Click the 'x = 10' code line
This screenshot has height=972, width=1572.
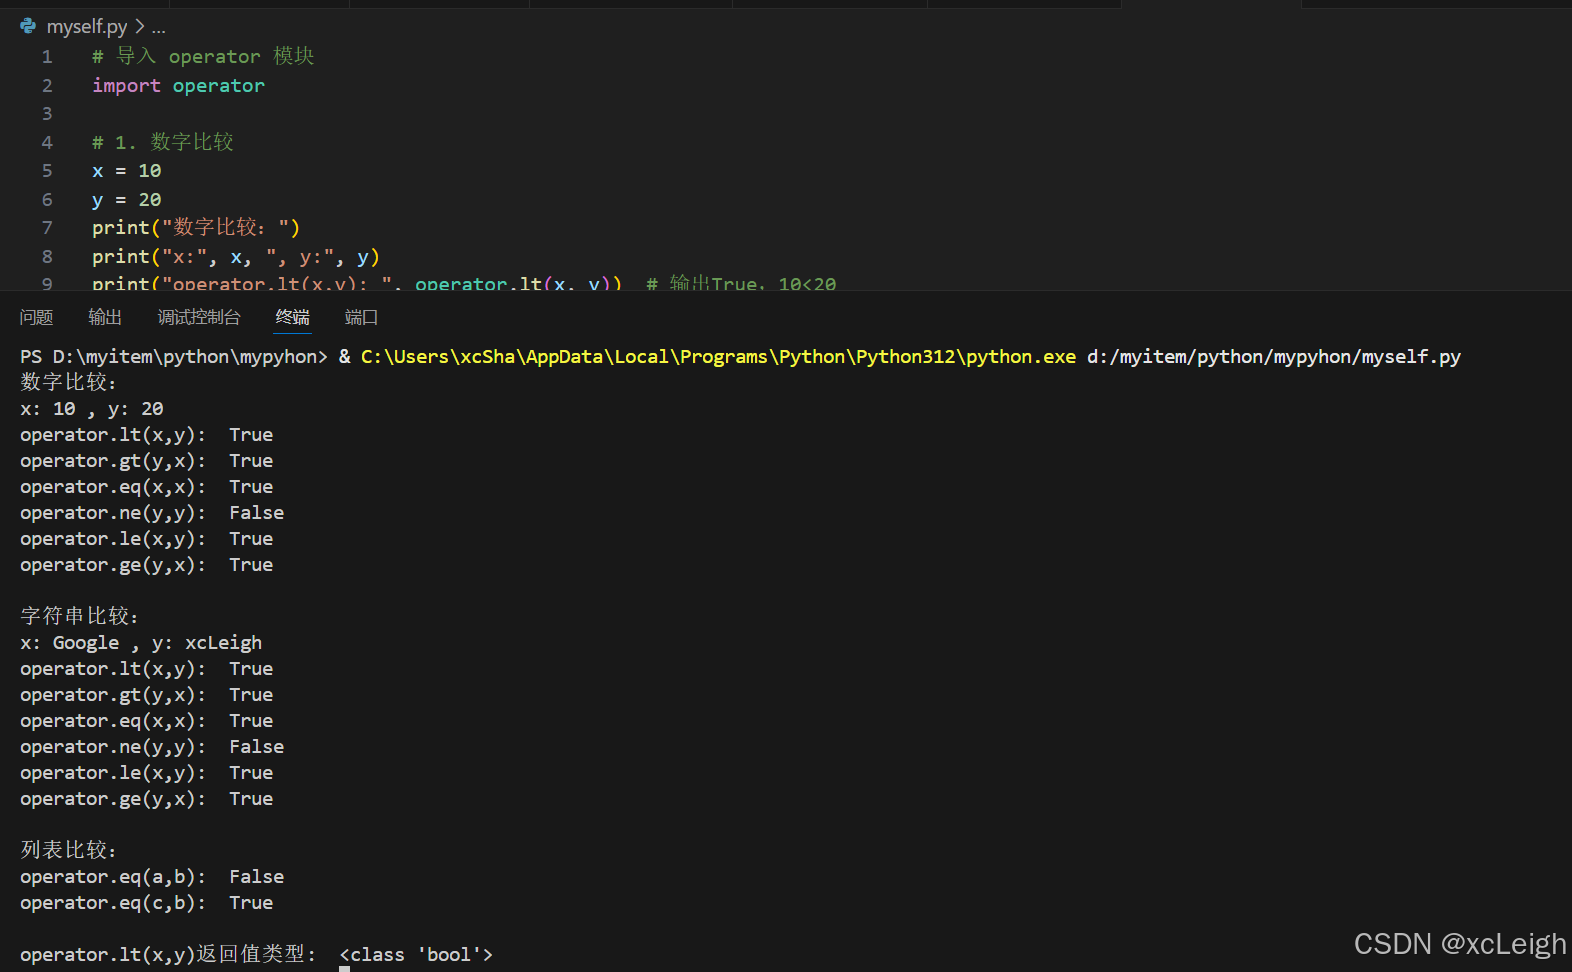click(x=127, y=171)
